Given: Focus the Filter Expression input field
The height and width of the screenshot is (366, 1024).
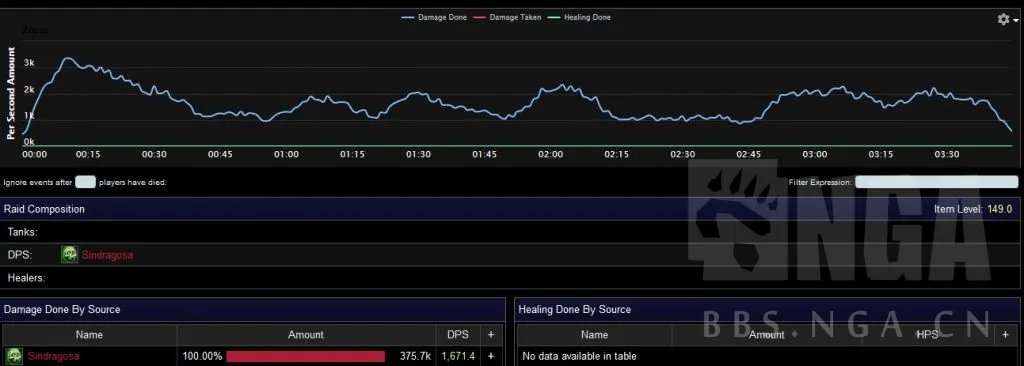Looking at the screenshot, I should click(936, 182).
